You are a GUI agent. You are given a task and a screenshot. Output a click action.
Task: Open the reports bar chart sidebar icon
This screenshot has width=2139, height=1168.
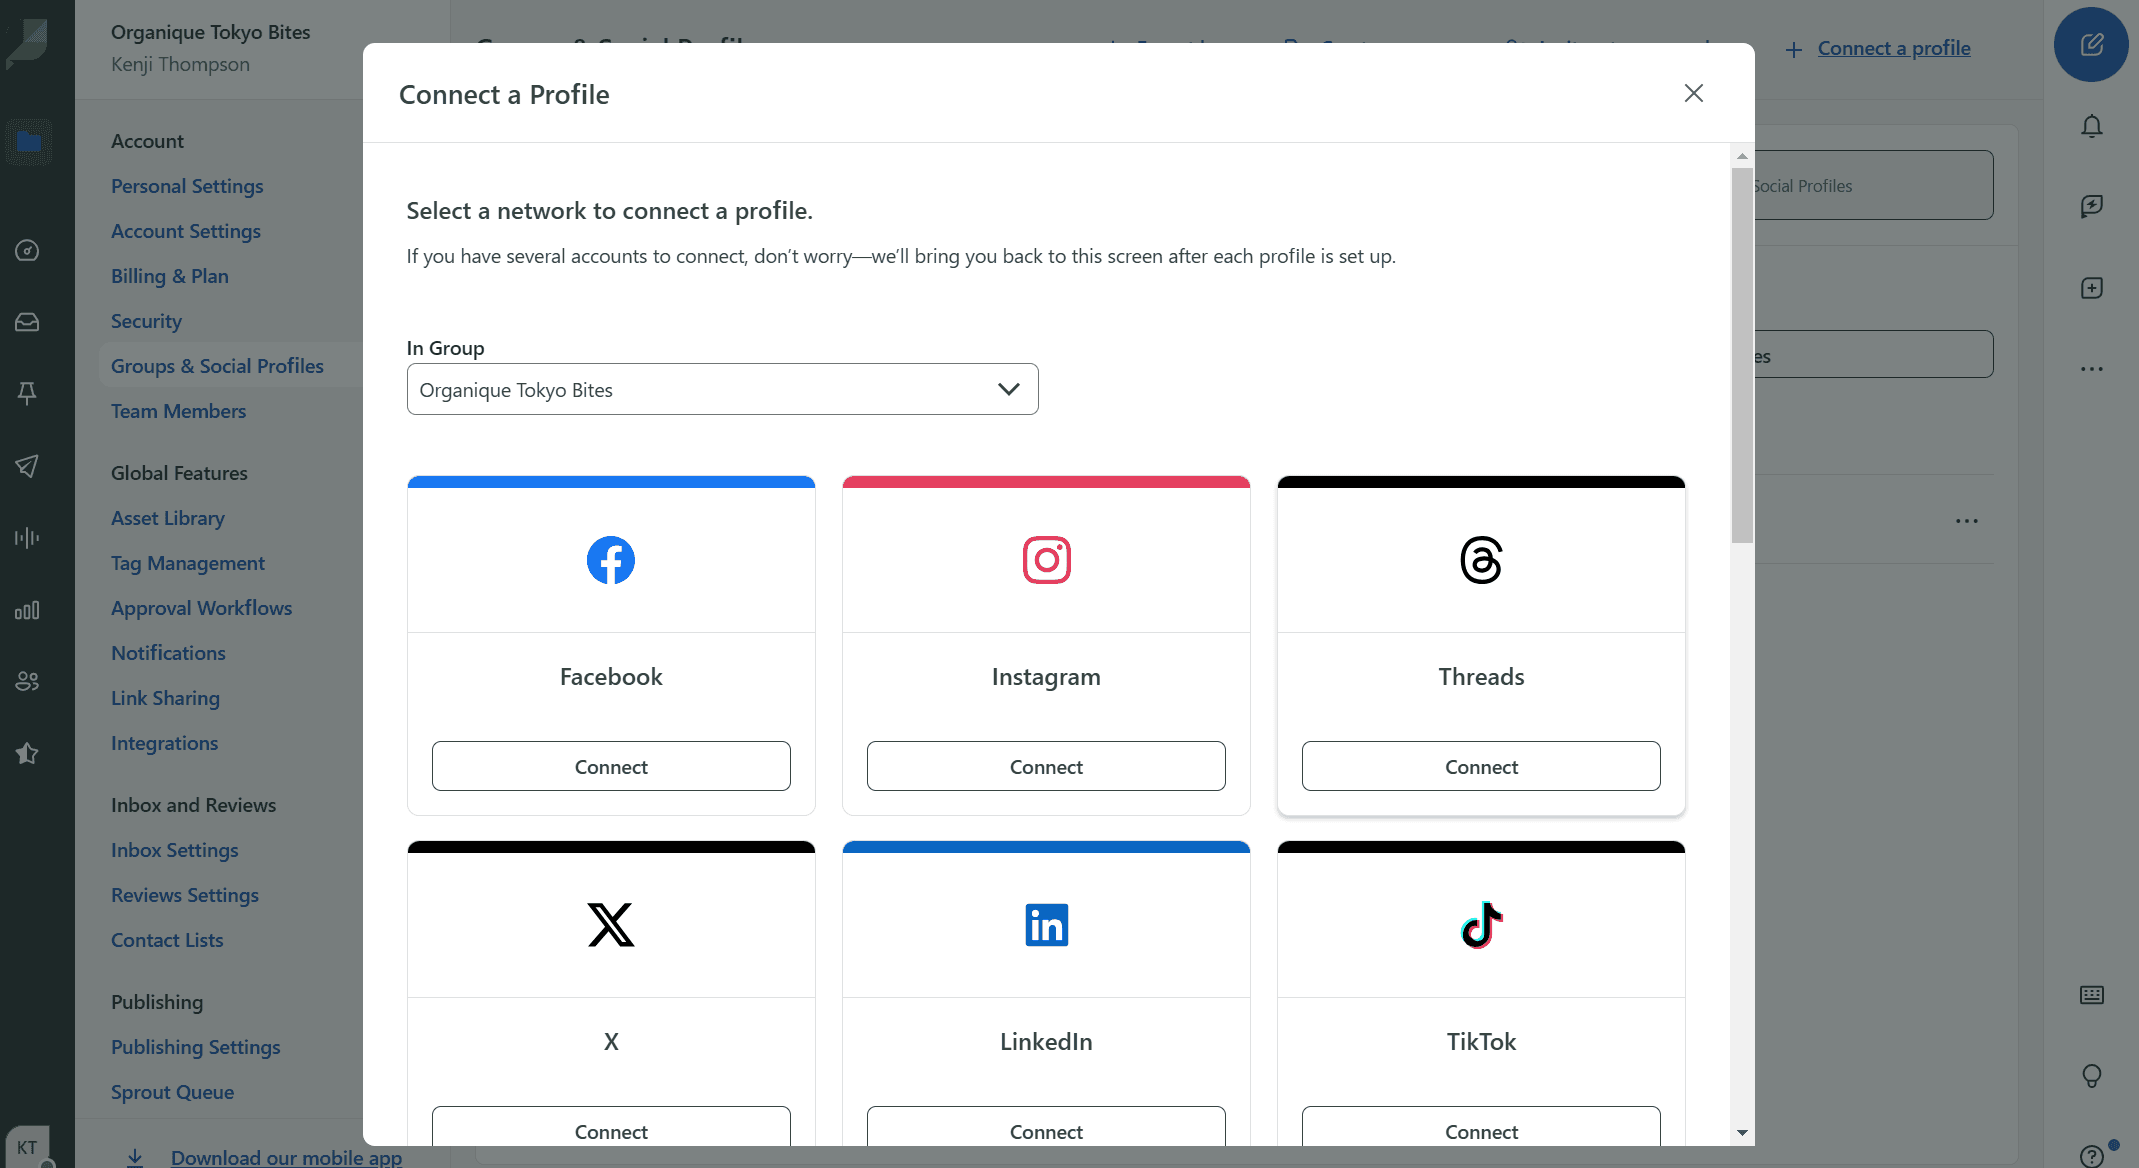[27, 610]
